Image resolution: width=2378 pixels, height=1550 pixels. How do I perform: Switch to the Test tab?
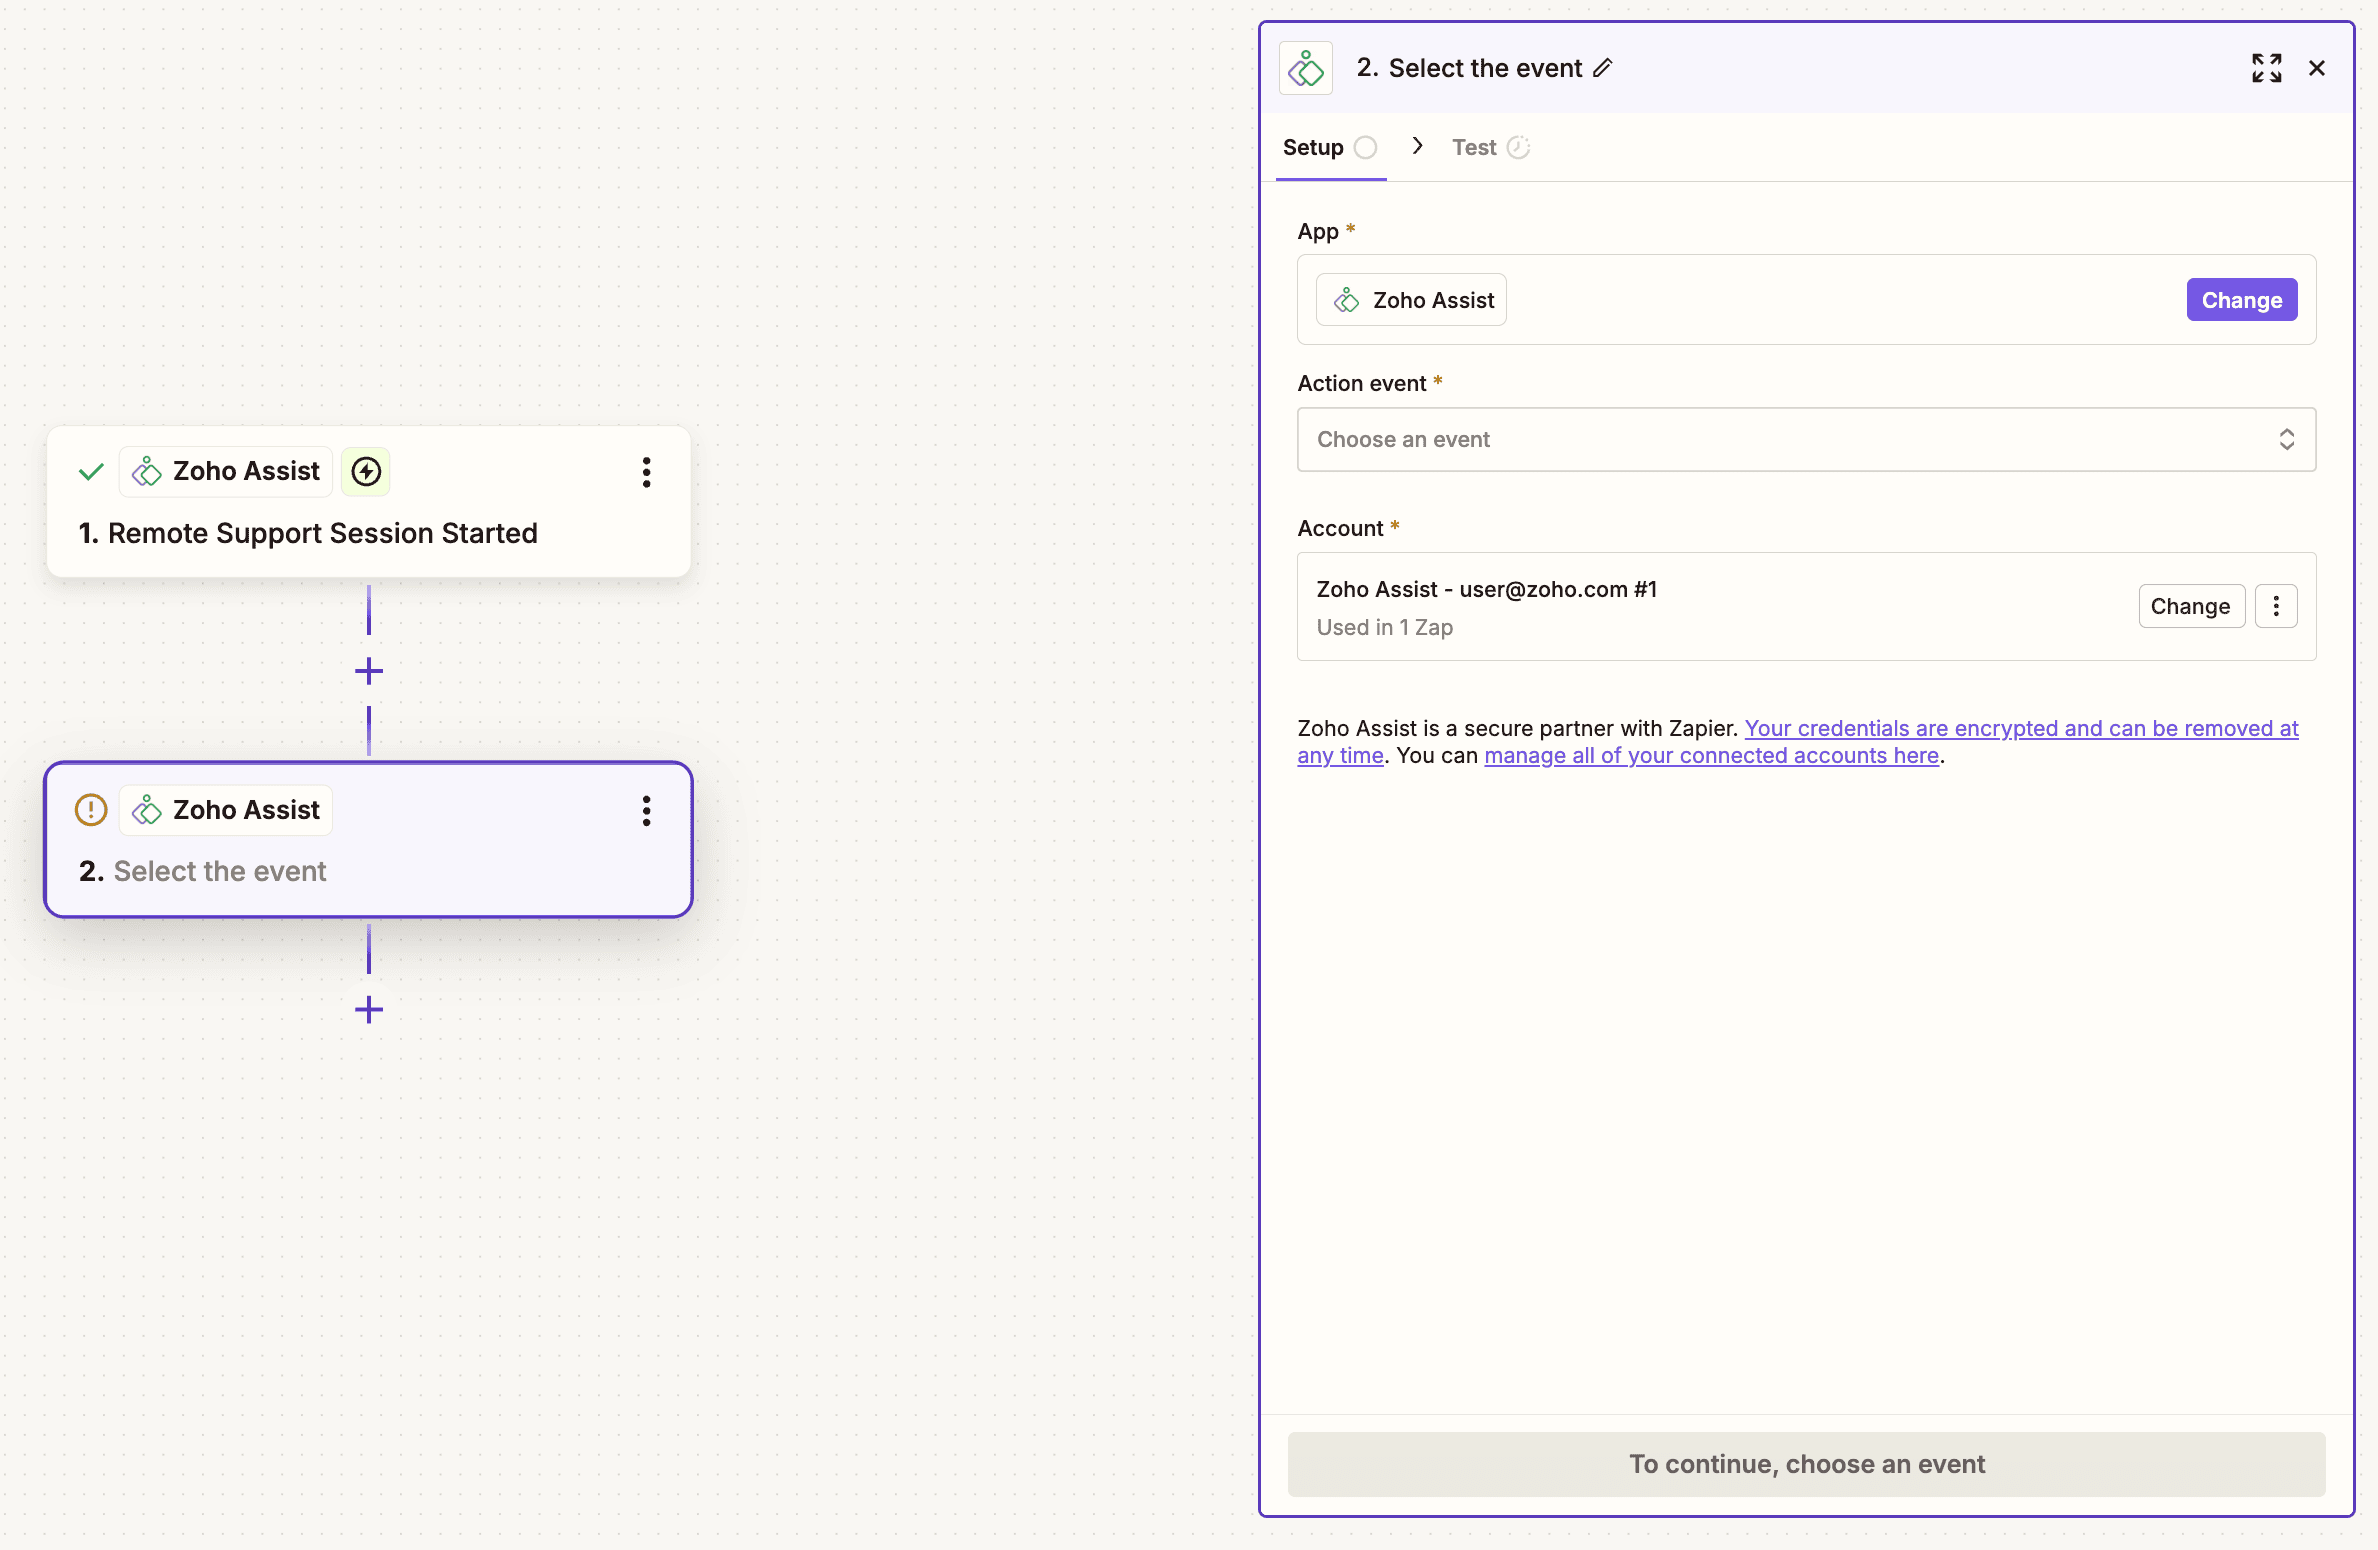1474,148
